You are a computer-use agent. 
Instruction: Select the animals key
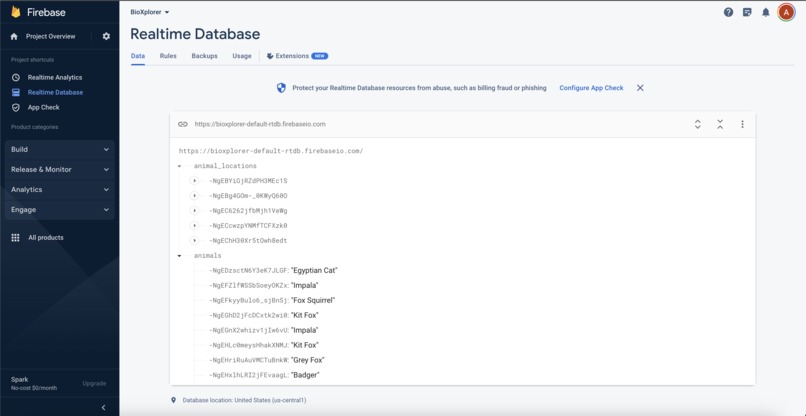[208, 256]
